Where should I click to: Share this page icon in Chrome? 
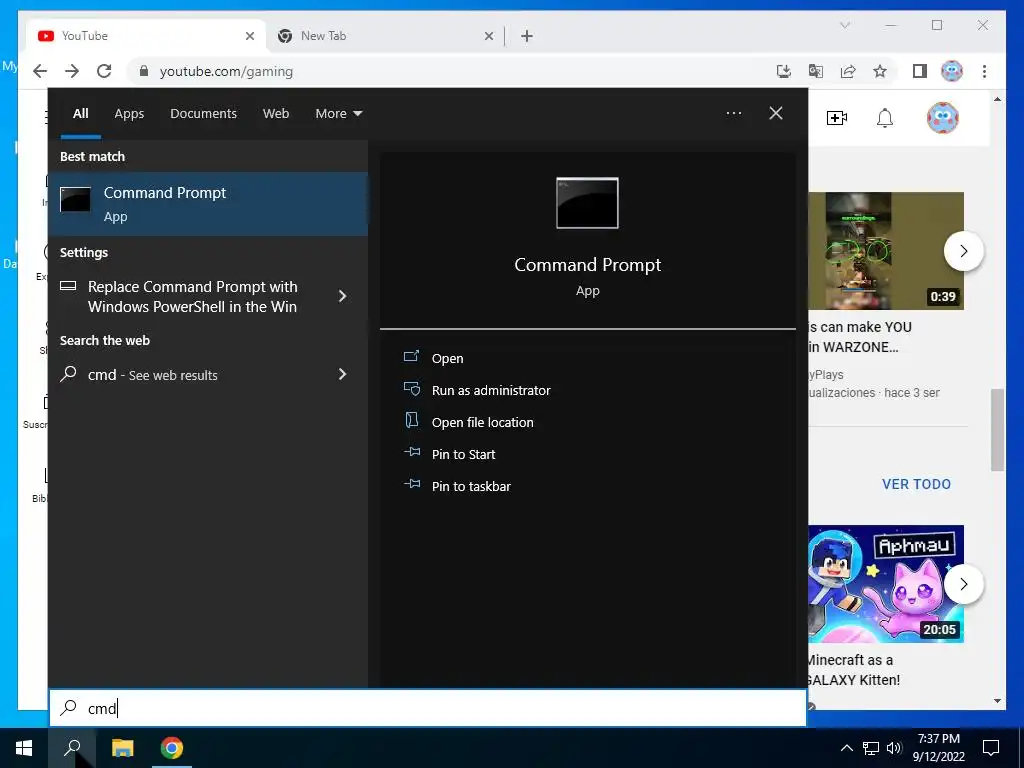(848, 71)
